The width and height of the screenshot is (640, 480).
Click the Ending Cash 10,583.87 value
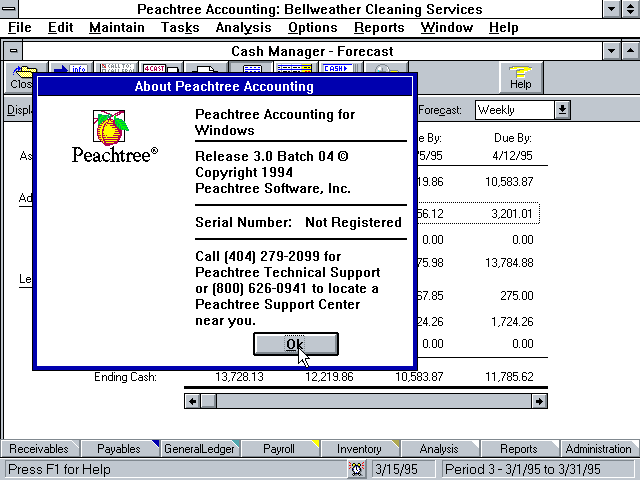(x=419, y=377)
